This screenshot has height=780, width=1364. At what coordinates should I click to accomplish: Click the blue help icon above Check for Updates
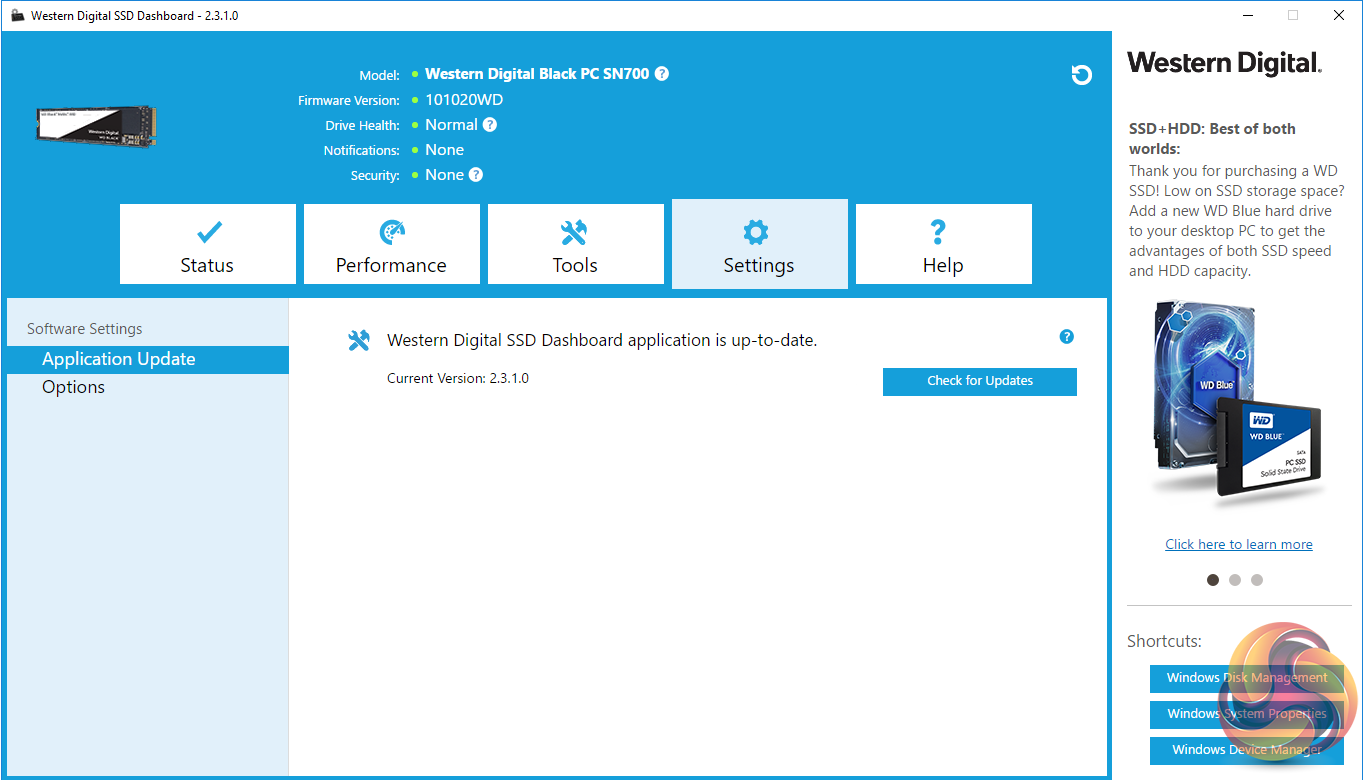click(x=1066, y=337)
